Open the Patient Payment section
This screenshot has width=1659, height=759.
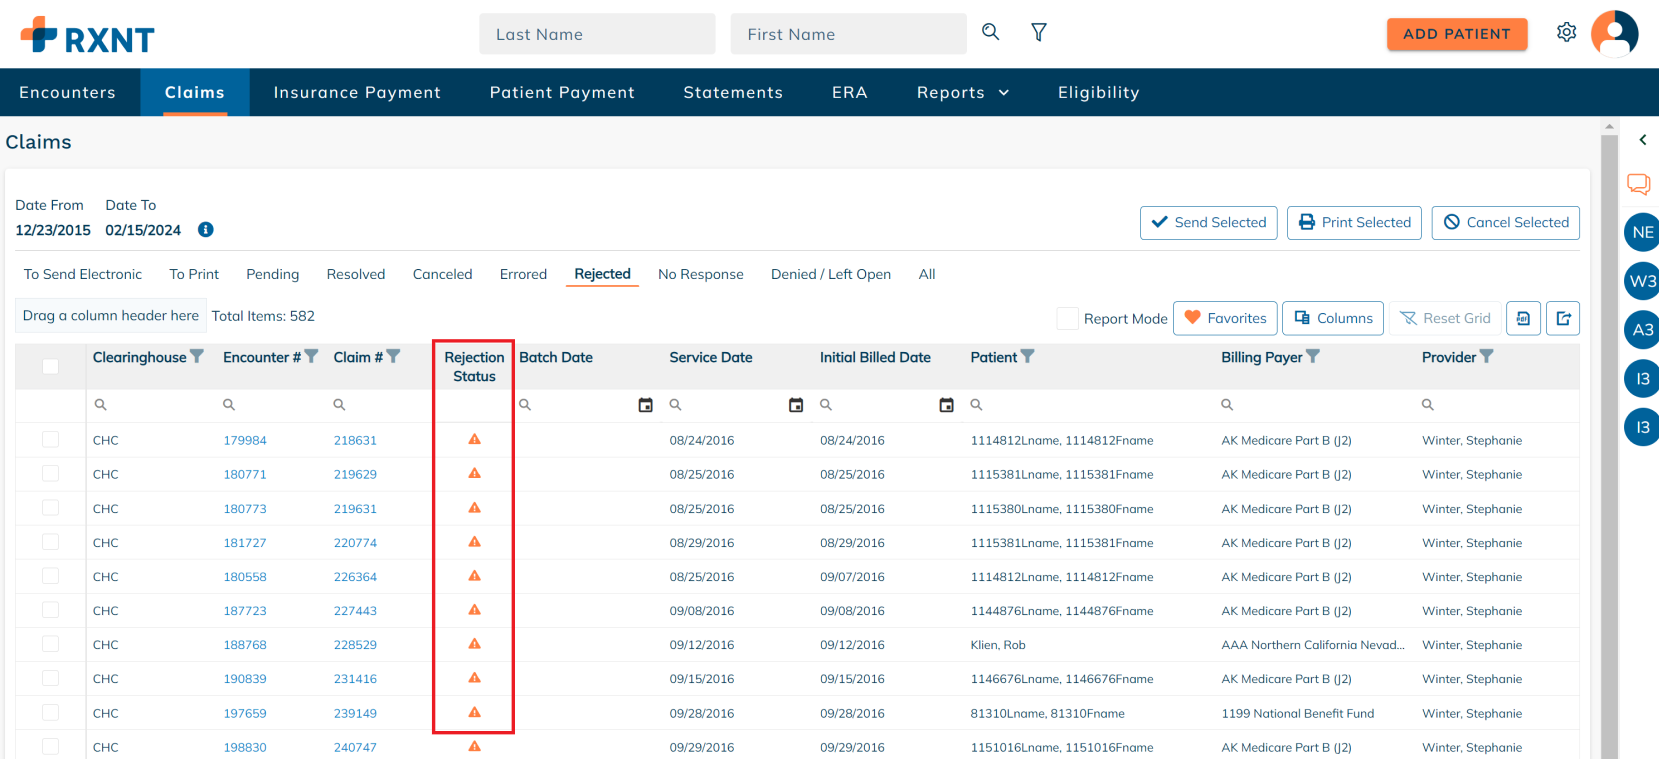pos(562,92)
